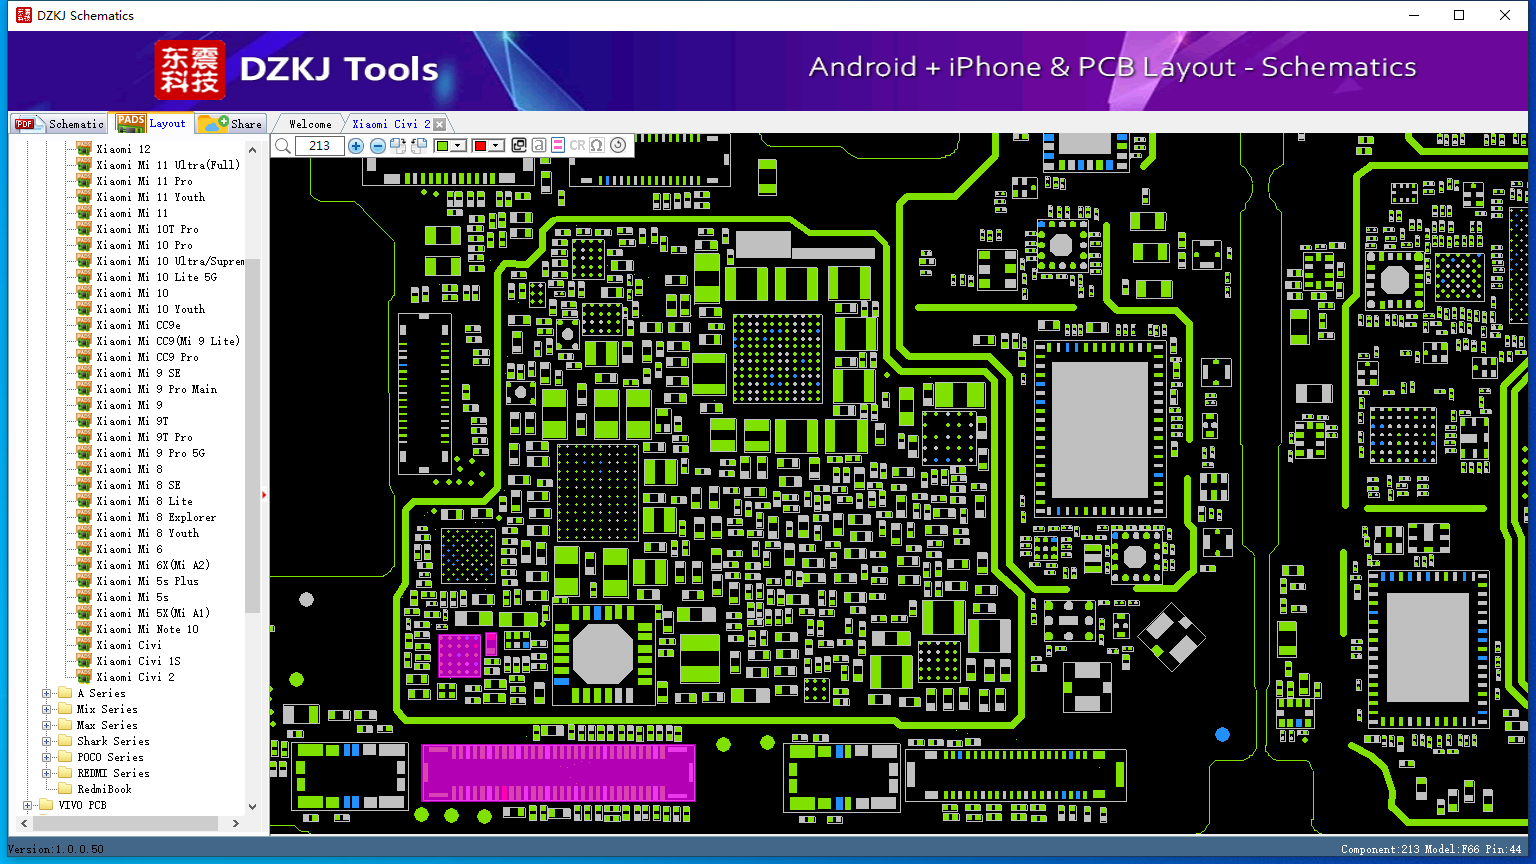Click the PADS icon for Xiaomi Mi 5s Plus

coord(84,581)
